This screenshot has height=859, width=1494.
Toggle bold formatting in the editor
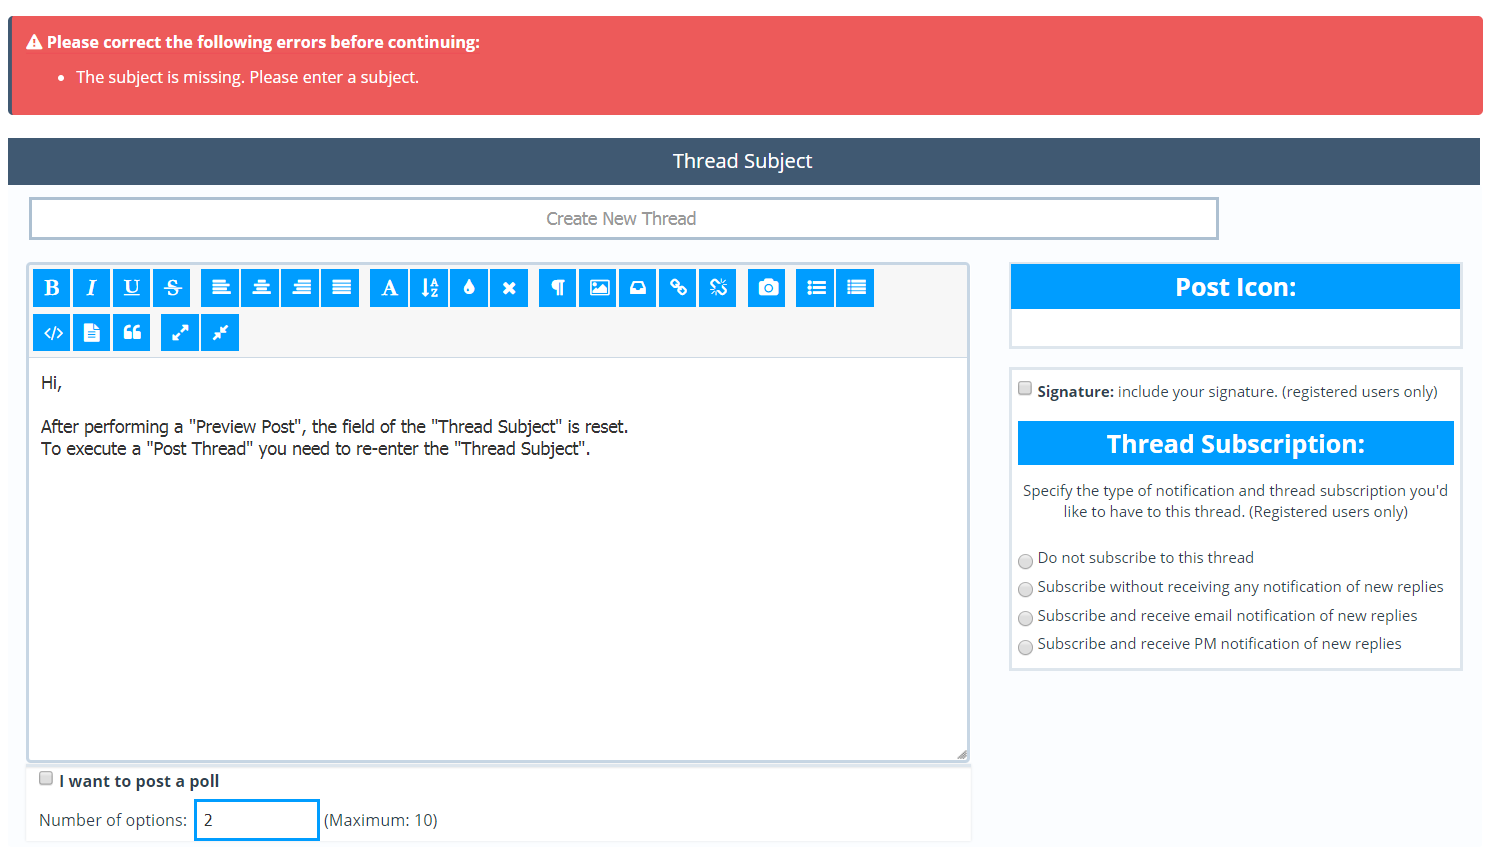click(52, 288)
